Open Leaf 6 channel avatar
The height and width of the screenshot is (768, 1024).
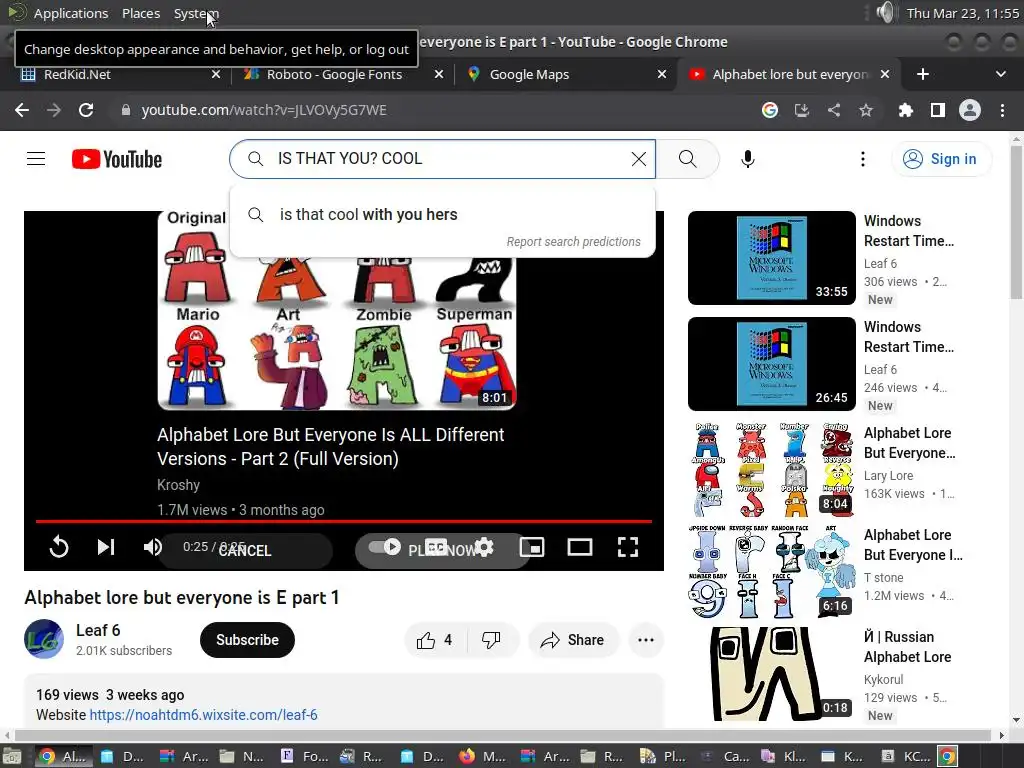point(44,639)
